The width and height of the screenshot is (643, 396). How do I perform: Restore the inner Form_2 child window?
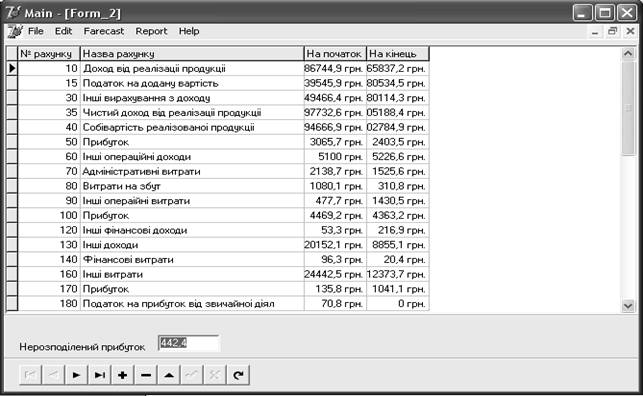(x=612, y=31)
